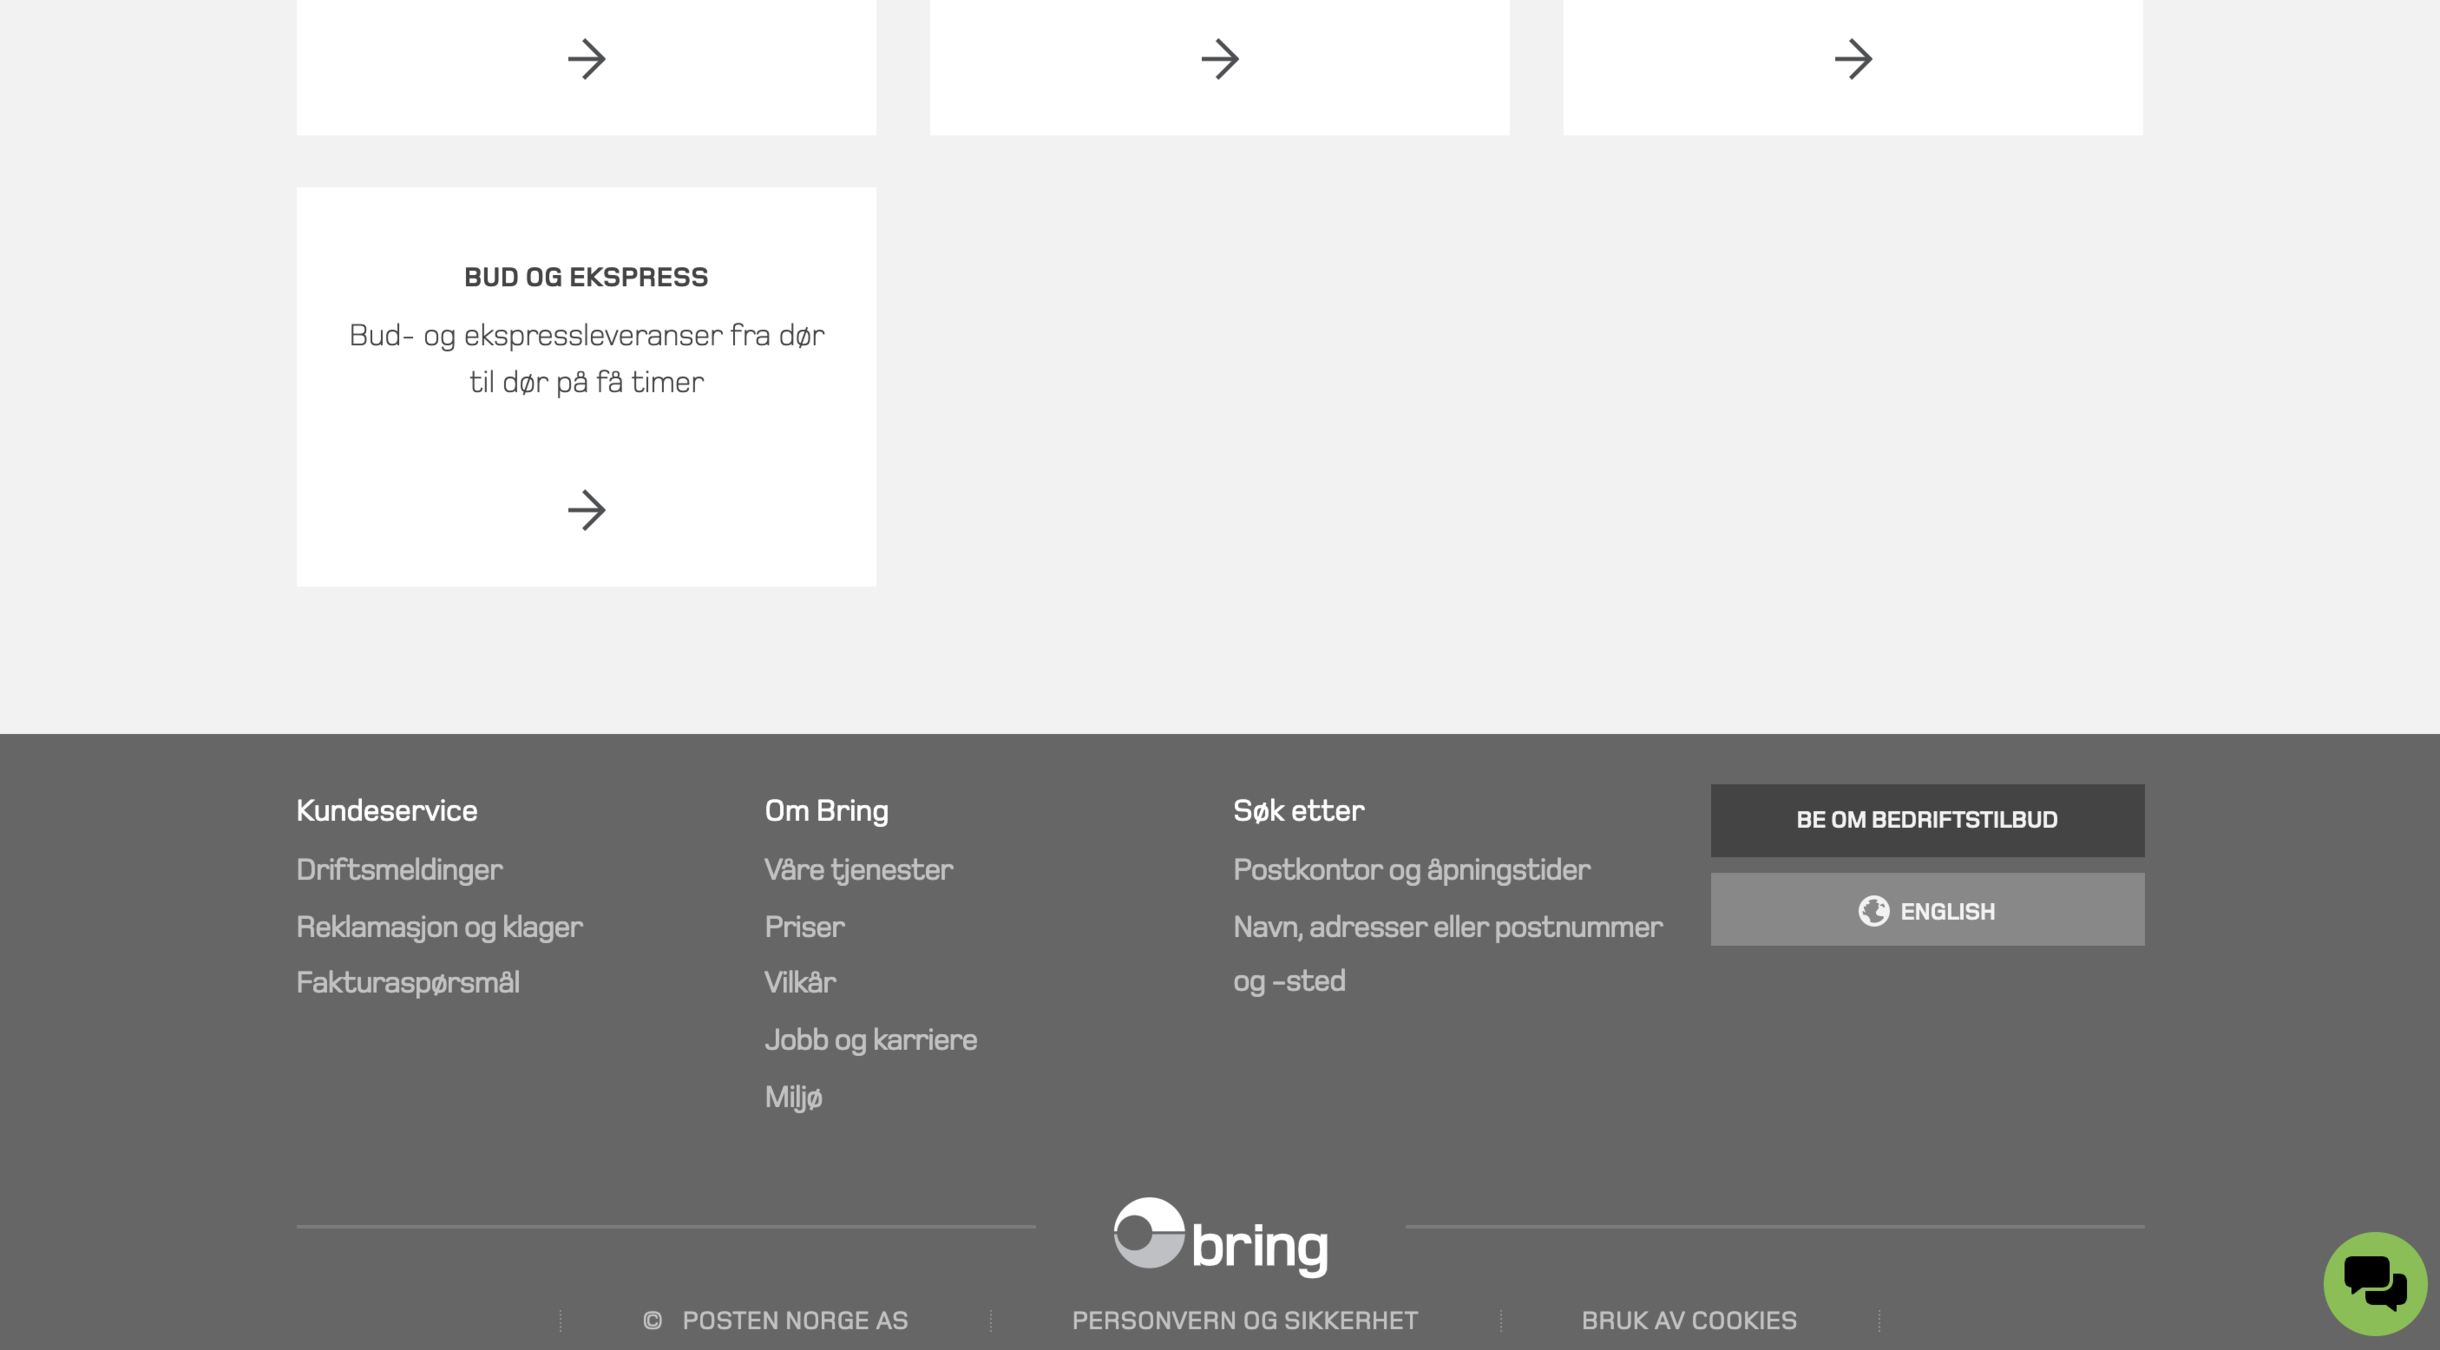Click the arrow in Bud og Ekspress card
Screen dimensions: 2440x1350
(586, 510)
